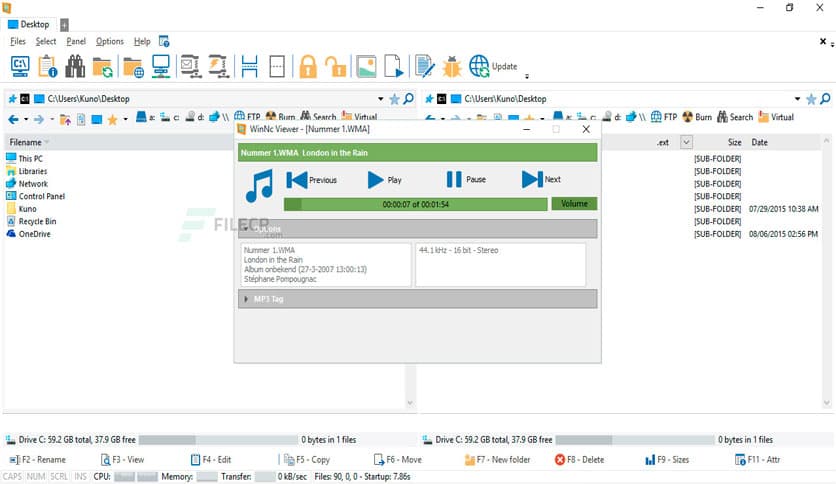
Task: Click the F7 - New folder button
Action: tap(497, 459)
